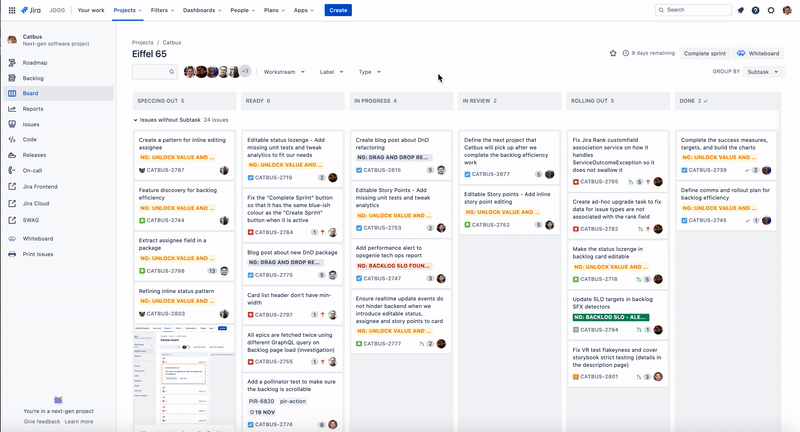
Task: Open the settings gear icon
Action: point(771,10)
